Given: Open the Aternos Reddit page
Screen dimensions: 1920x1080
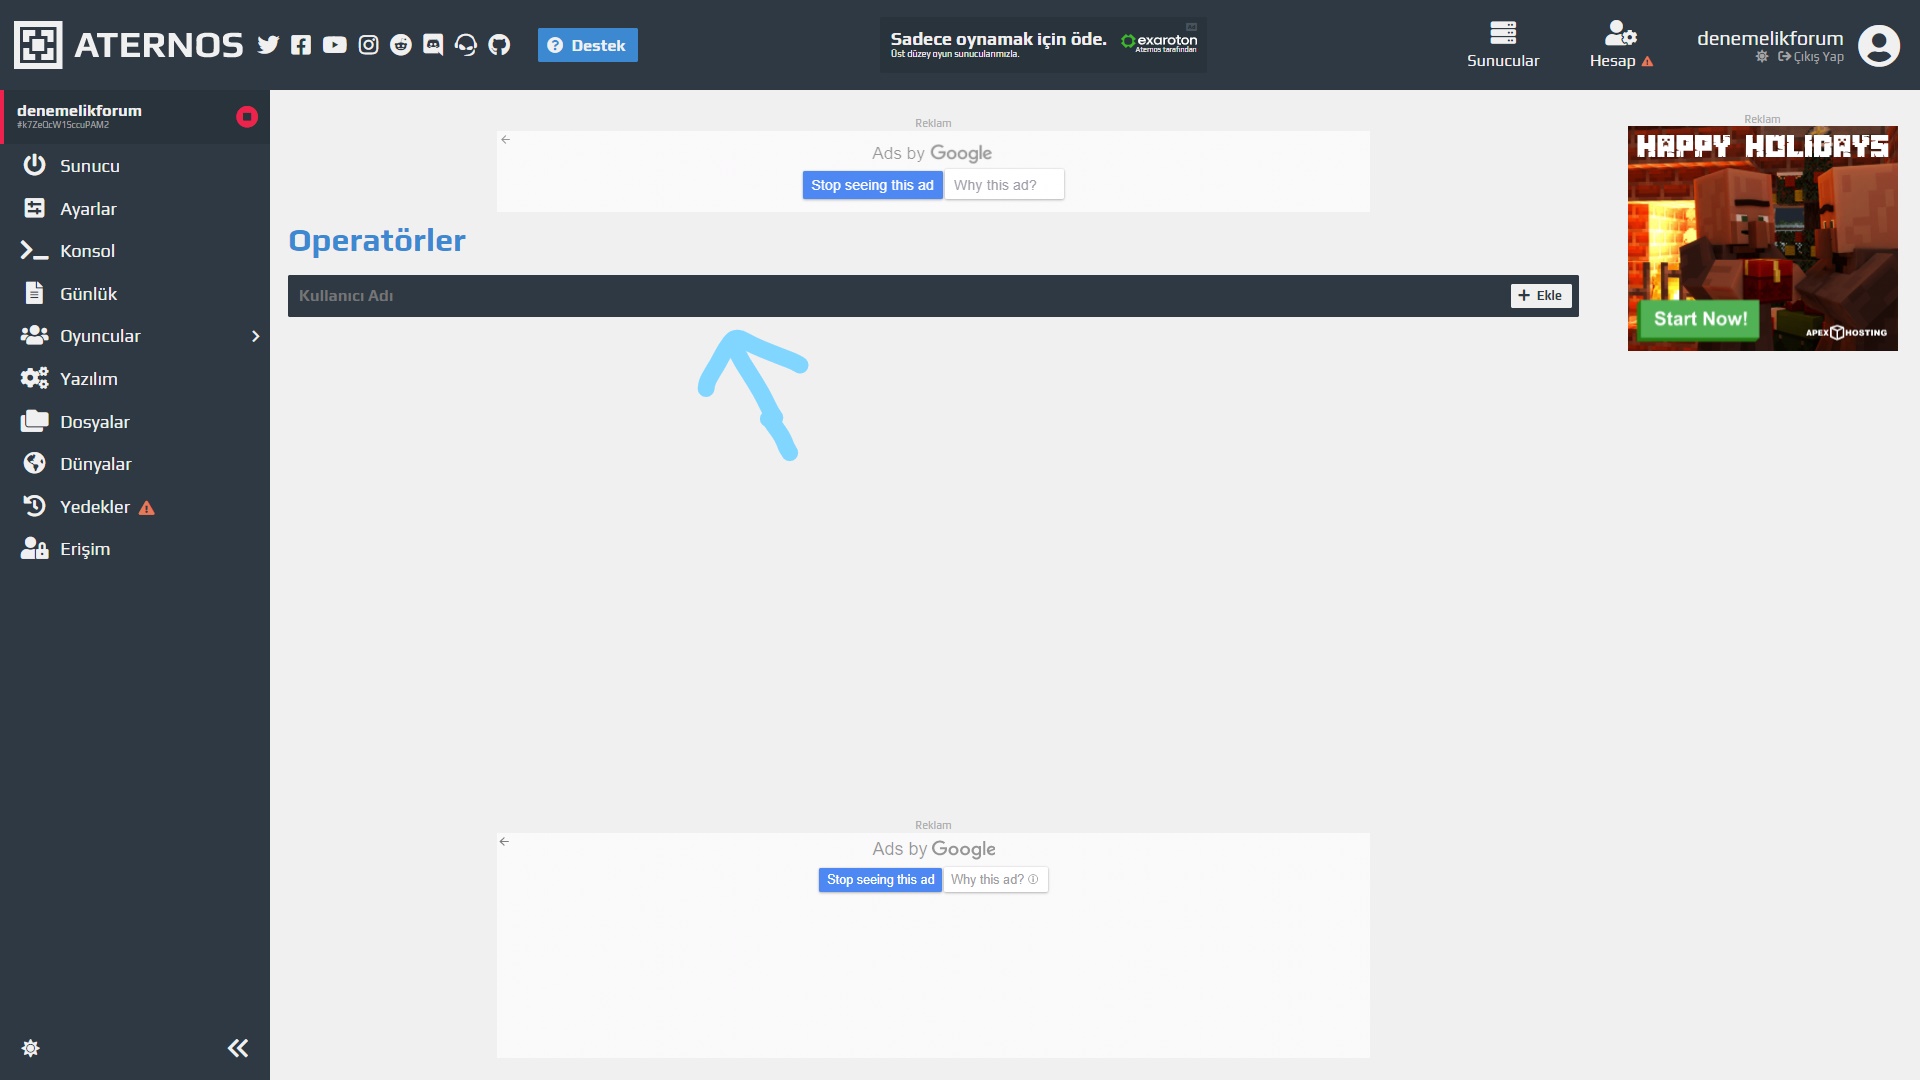Looking at the screenshot, I should (401, 45).
